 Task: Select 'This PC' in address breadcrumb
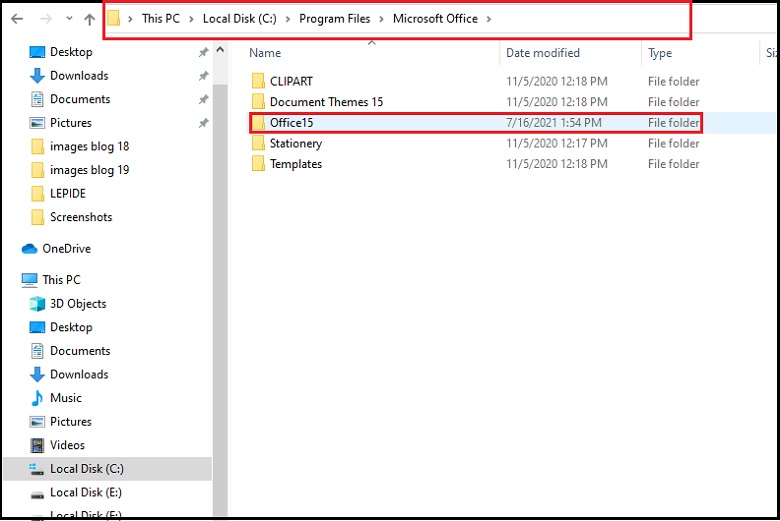(161, 18)
